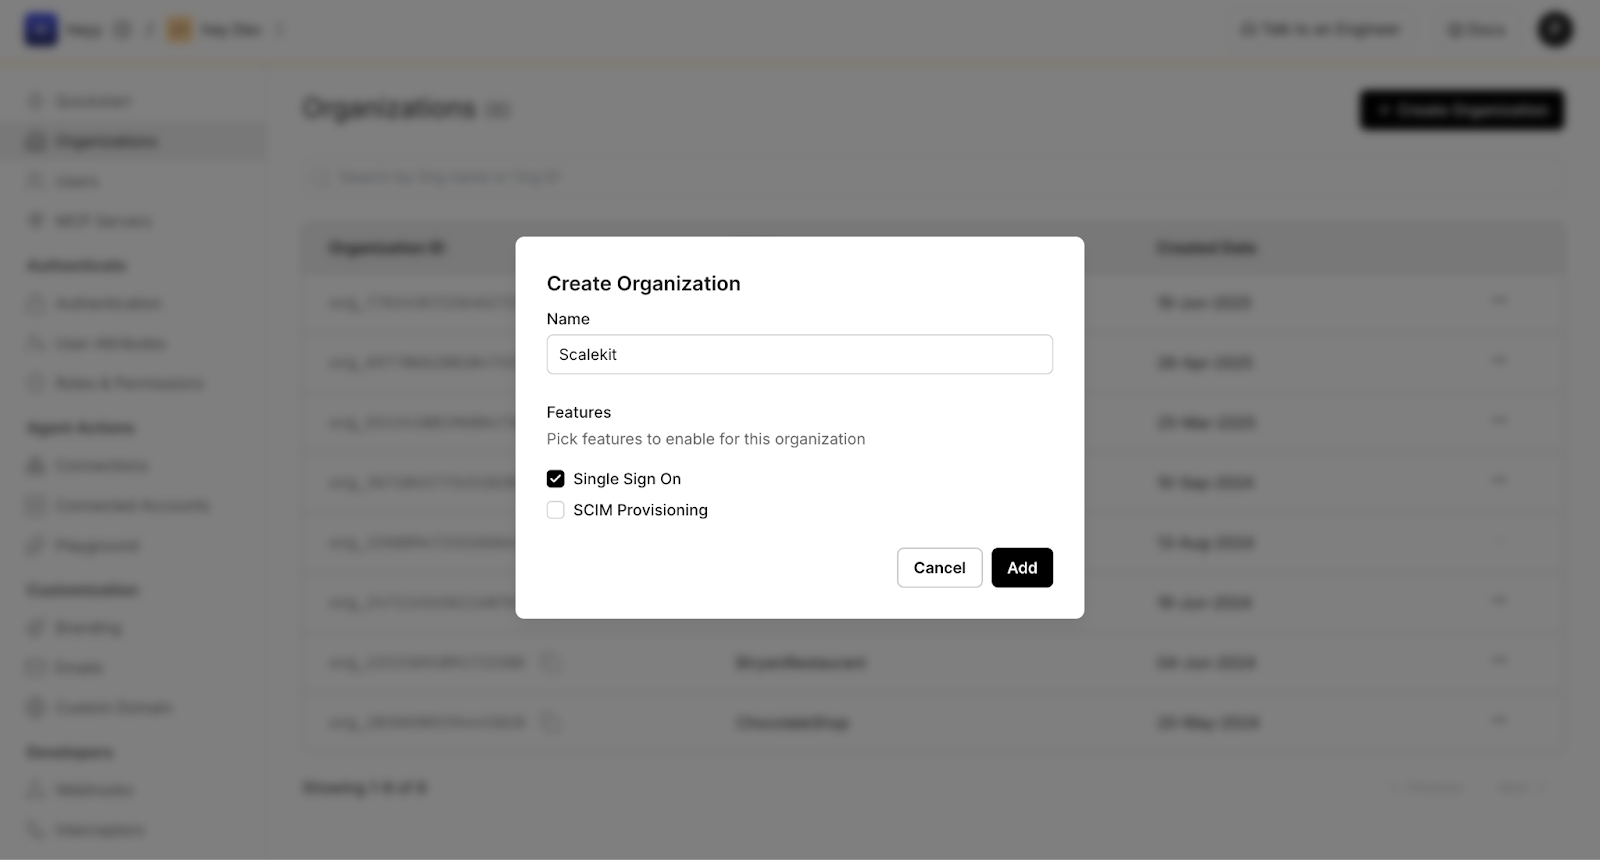Click the Features heading in the dialog
Screen dimensions: 1600x860
pos(578,412)
